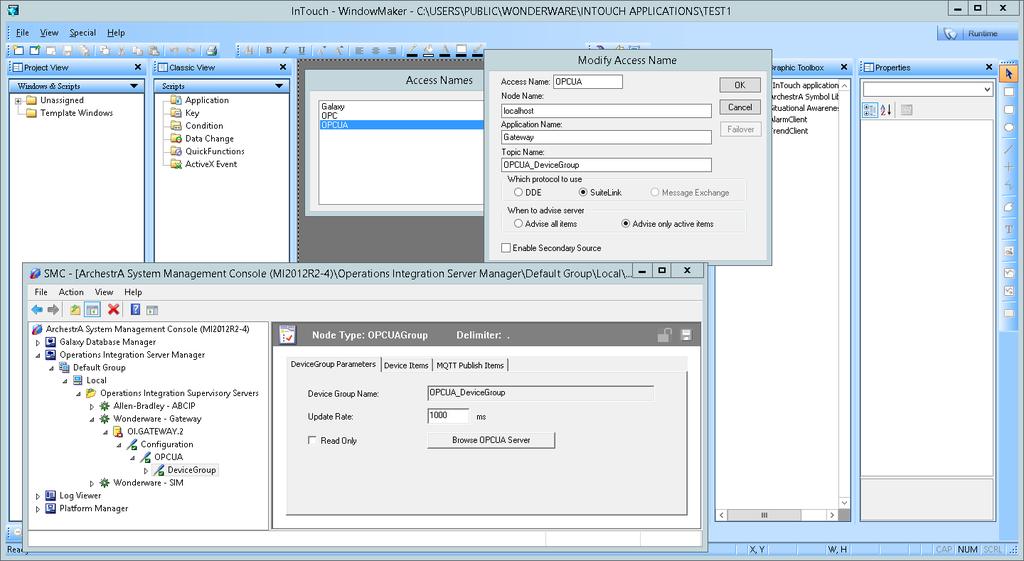Image resolution: width=1024 pixels, height=561 pixels.
Task: Open the Special menu in WindowMaker
Action: 83,33
